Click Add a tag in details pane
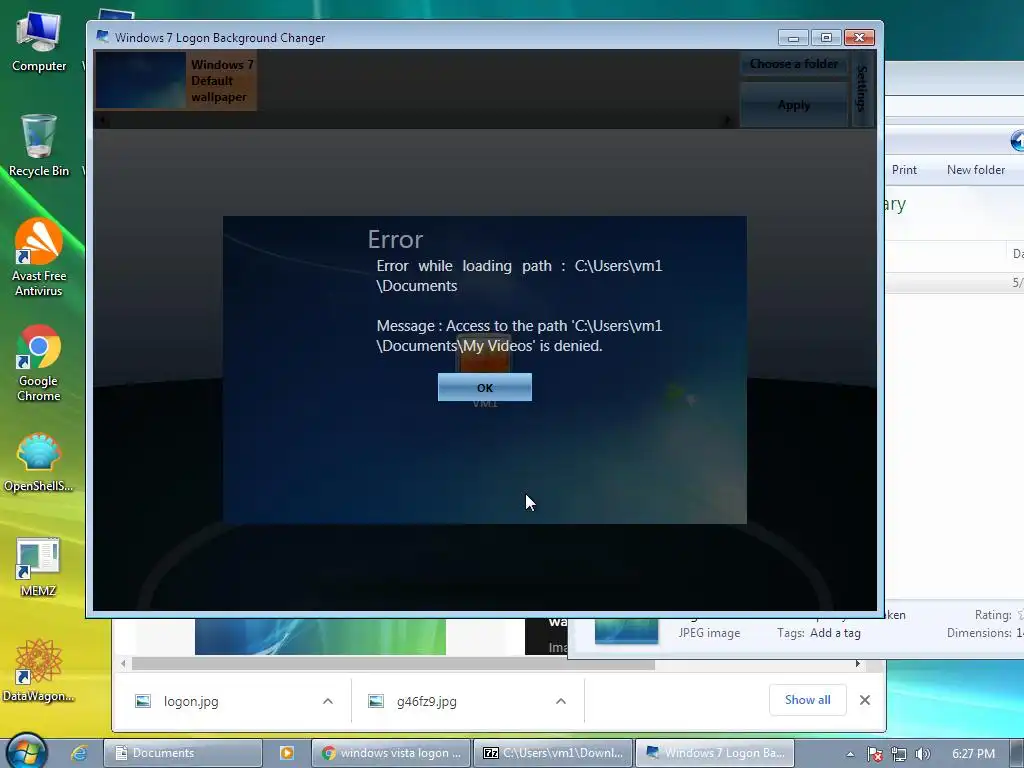Viewport: 1024px width, 768px height. tap(835, 633)
